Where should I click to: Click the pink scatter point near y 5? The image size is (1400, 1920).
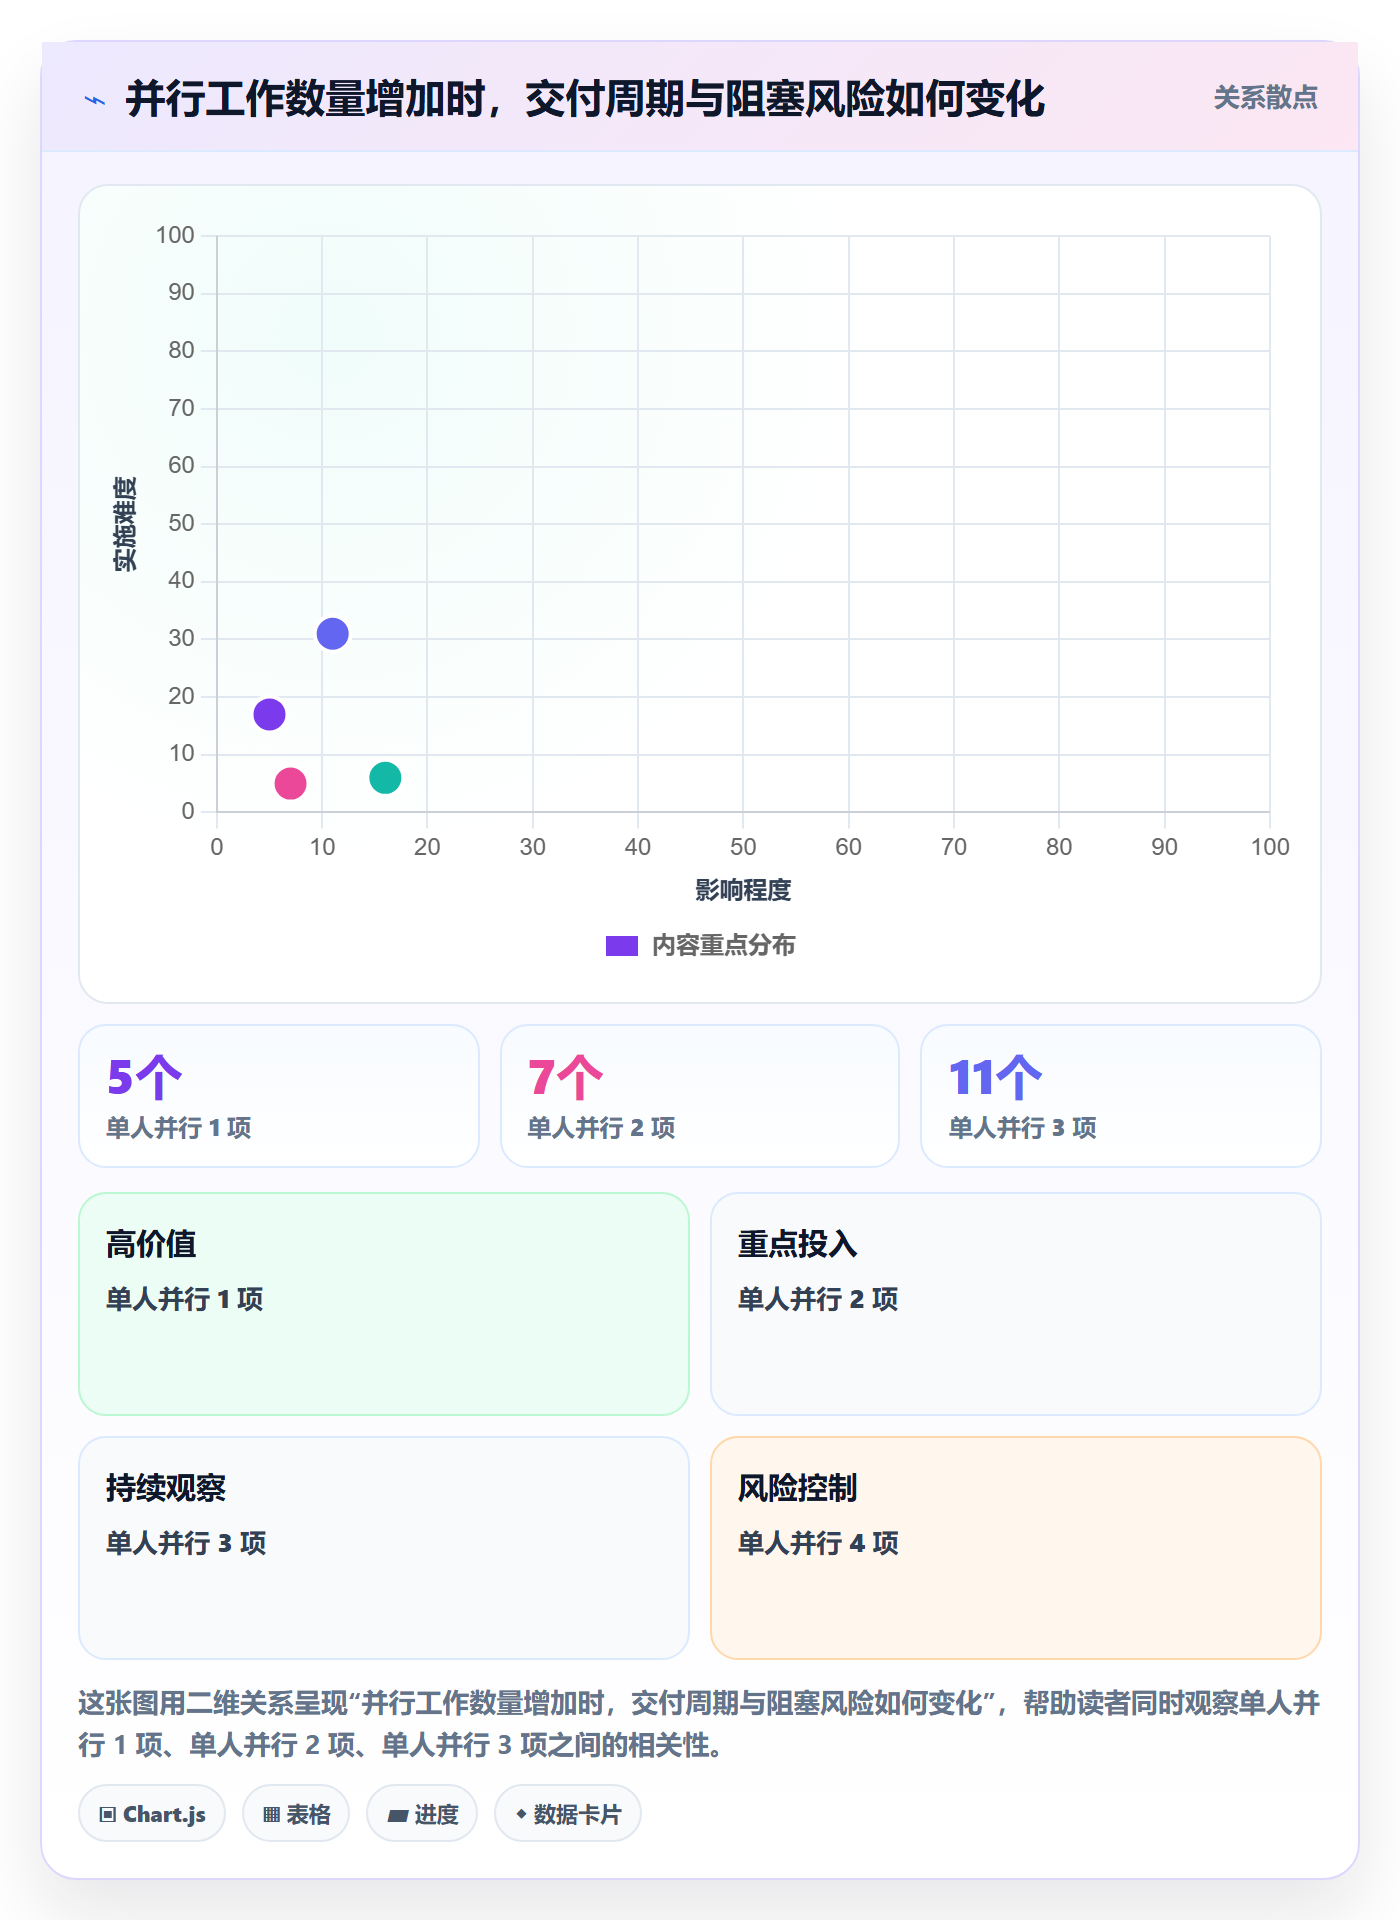(x=290, y=783)
